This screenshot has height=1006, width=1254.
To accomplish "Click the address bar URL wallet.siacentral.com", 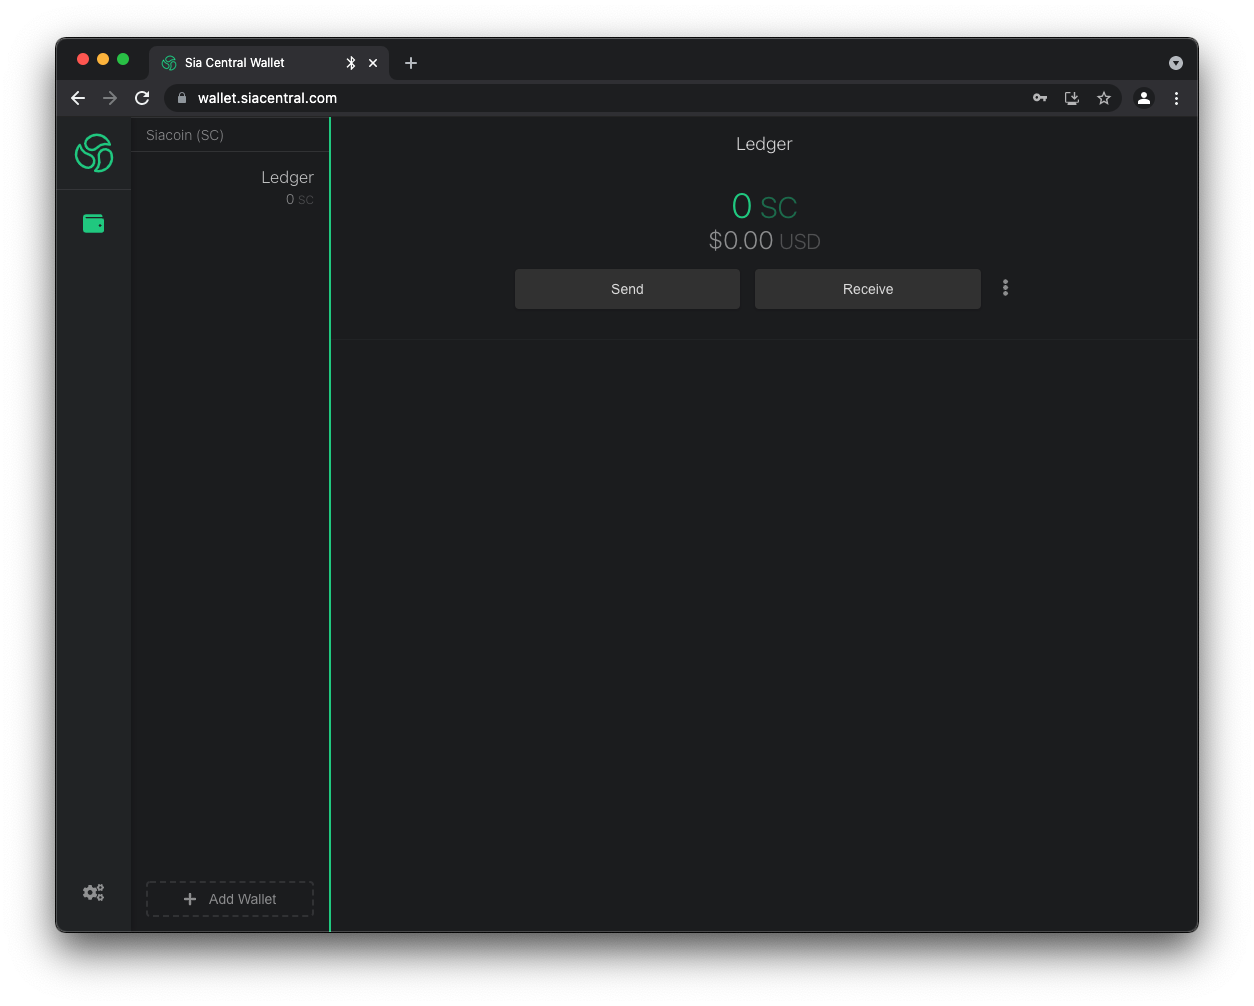I will [267, 98].
